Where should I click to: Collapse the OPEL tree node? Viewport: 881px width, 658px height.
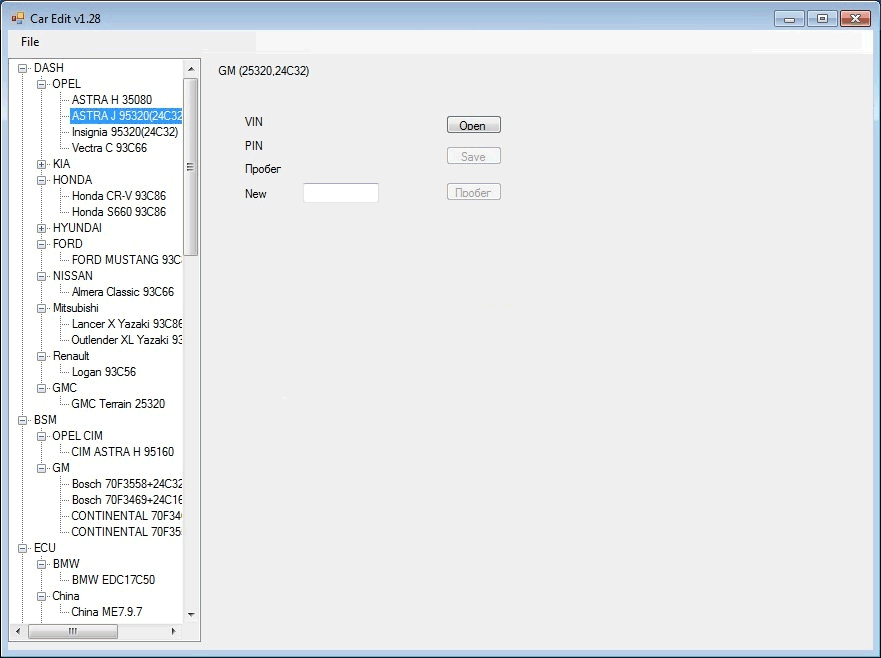[41, 84]
